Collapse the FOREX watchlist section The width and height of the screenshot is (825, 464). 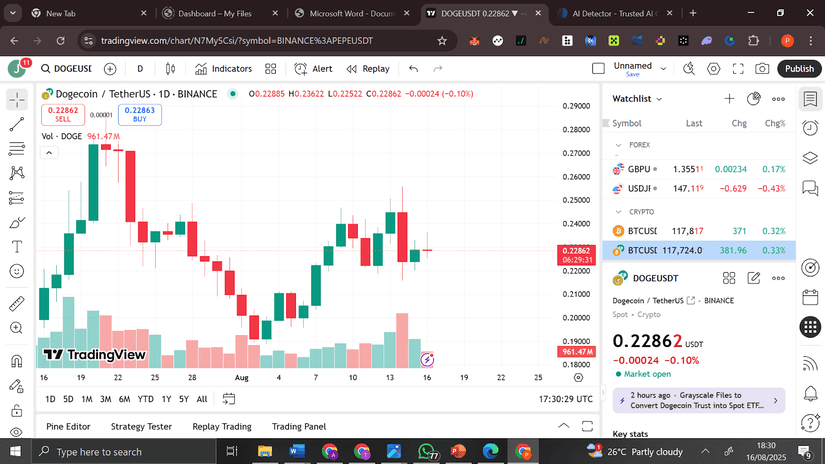618,145
